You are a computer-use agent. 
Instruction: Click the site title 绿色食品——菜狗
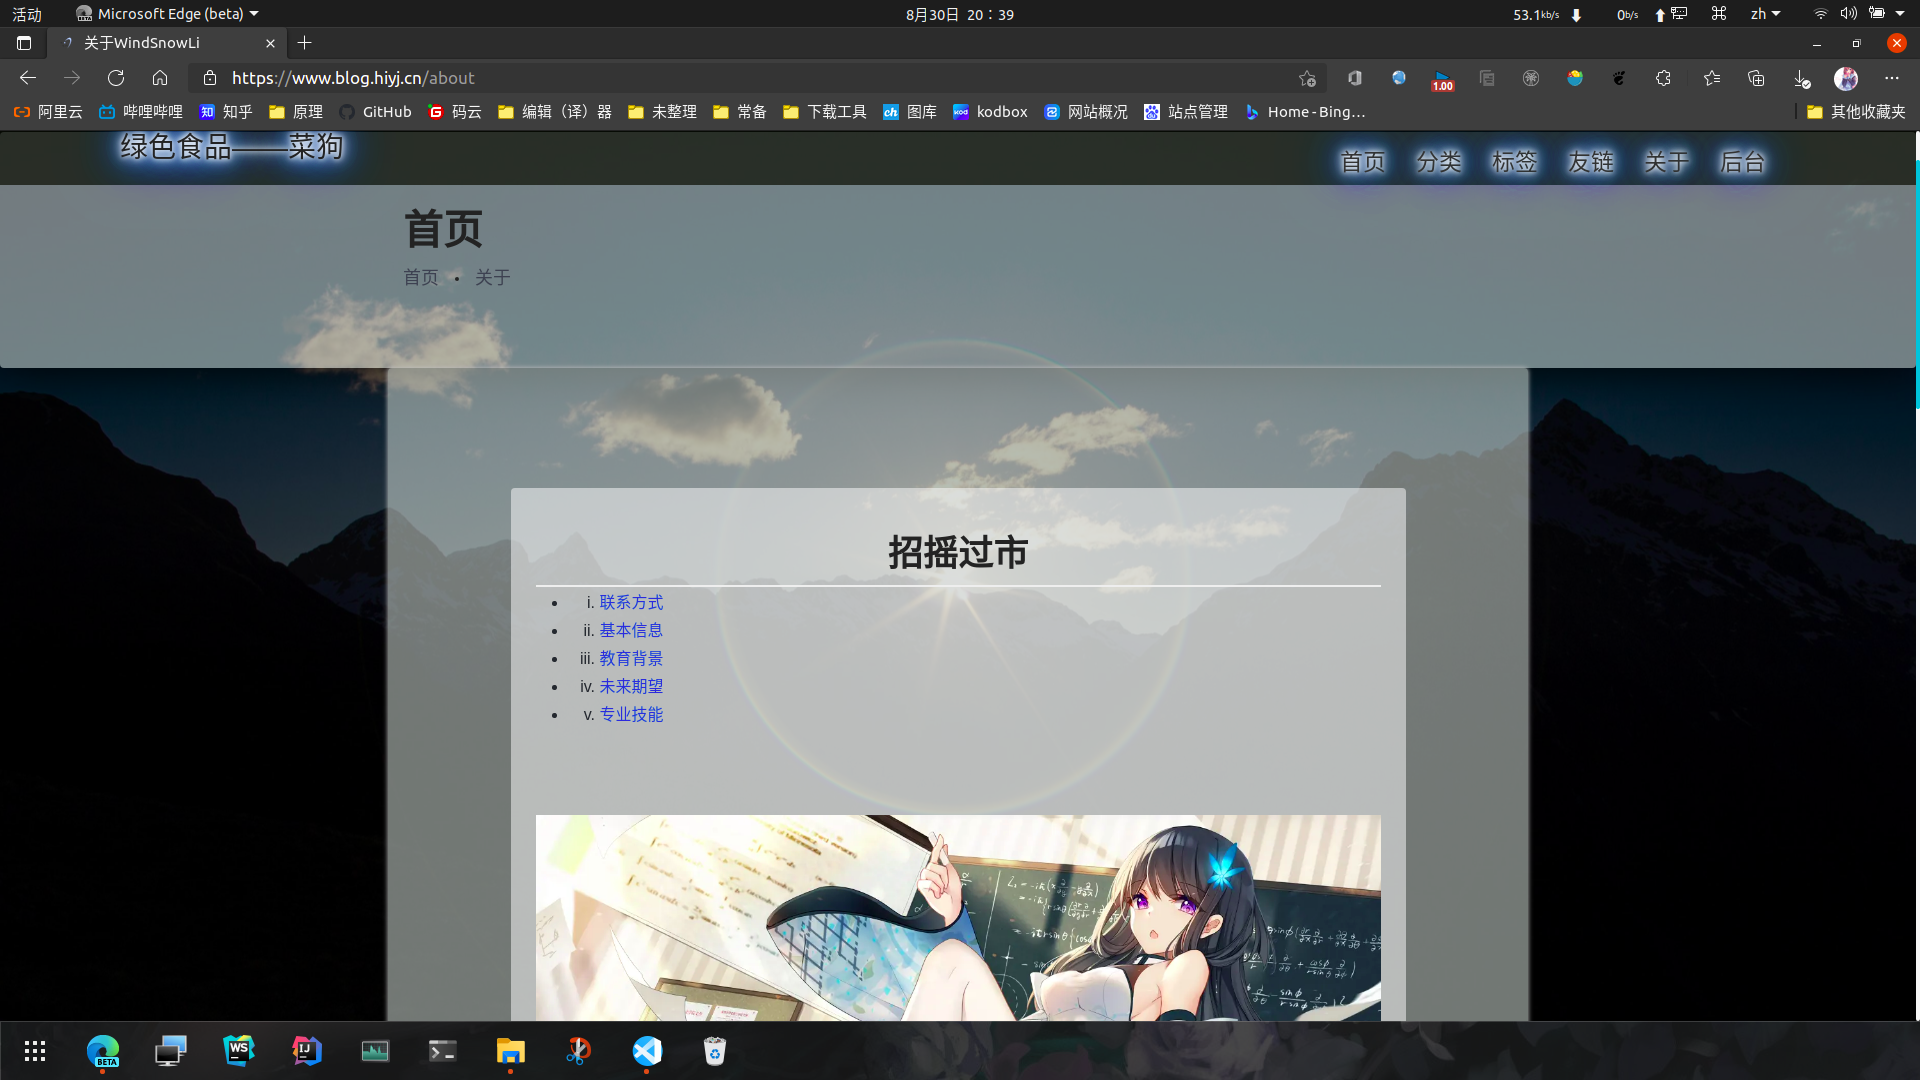pyautogui.click(x=232, y=147)
